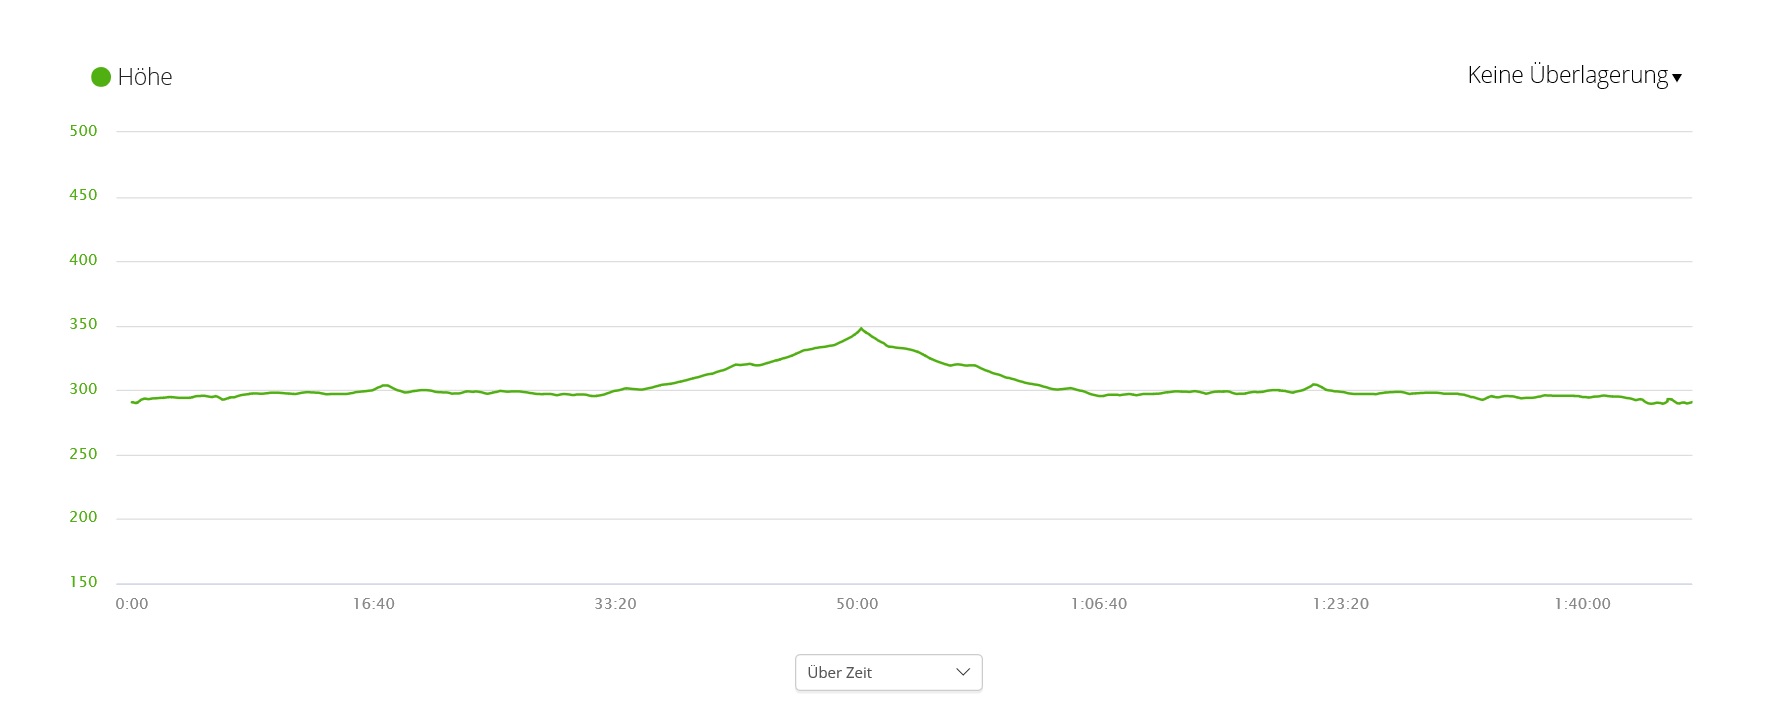Open the Keine Überlagerung overlay dropdown
1775x727 pixels.
click(x=1567, y=75)
